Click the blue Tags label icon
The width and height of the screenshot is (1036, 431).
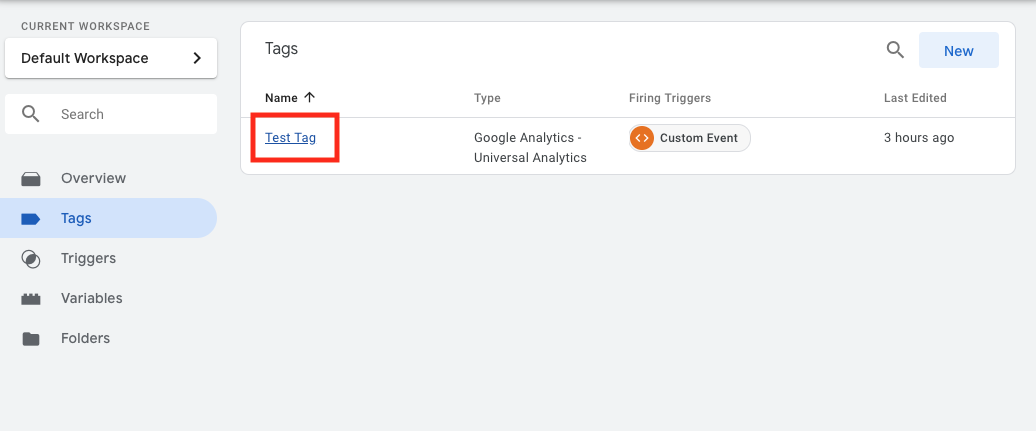[31, 219]
